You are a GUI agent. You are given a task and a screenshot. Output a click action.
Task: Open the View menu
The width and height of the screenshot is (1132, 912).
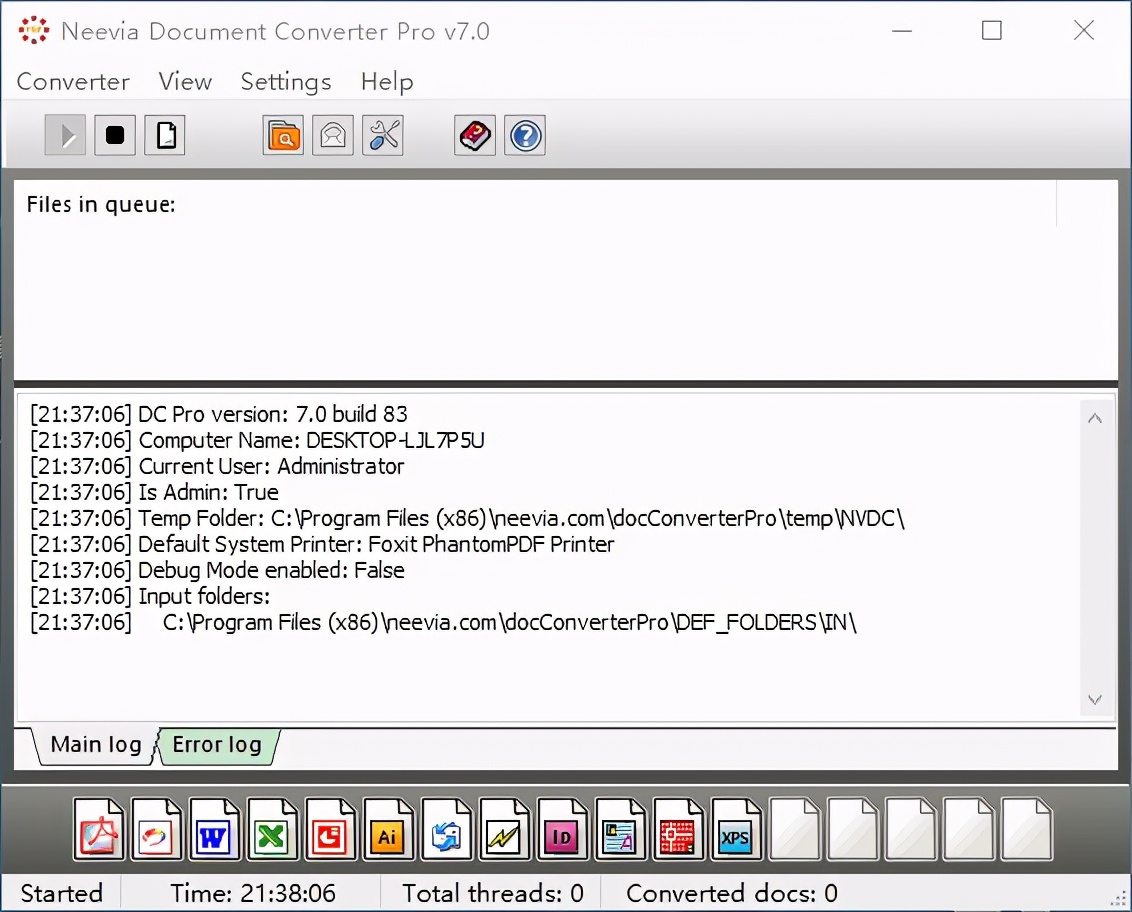[x=186, y=82]
